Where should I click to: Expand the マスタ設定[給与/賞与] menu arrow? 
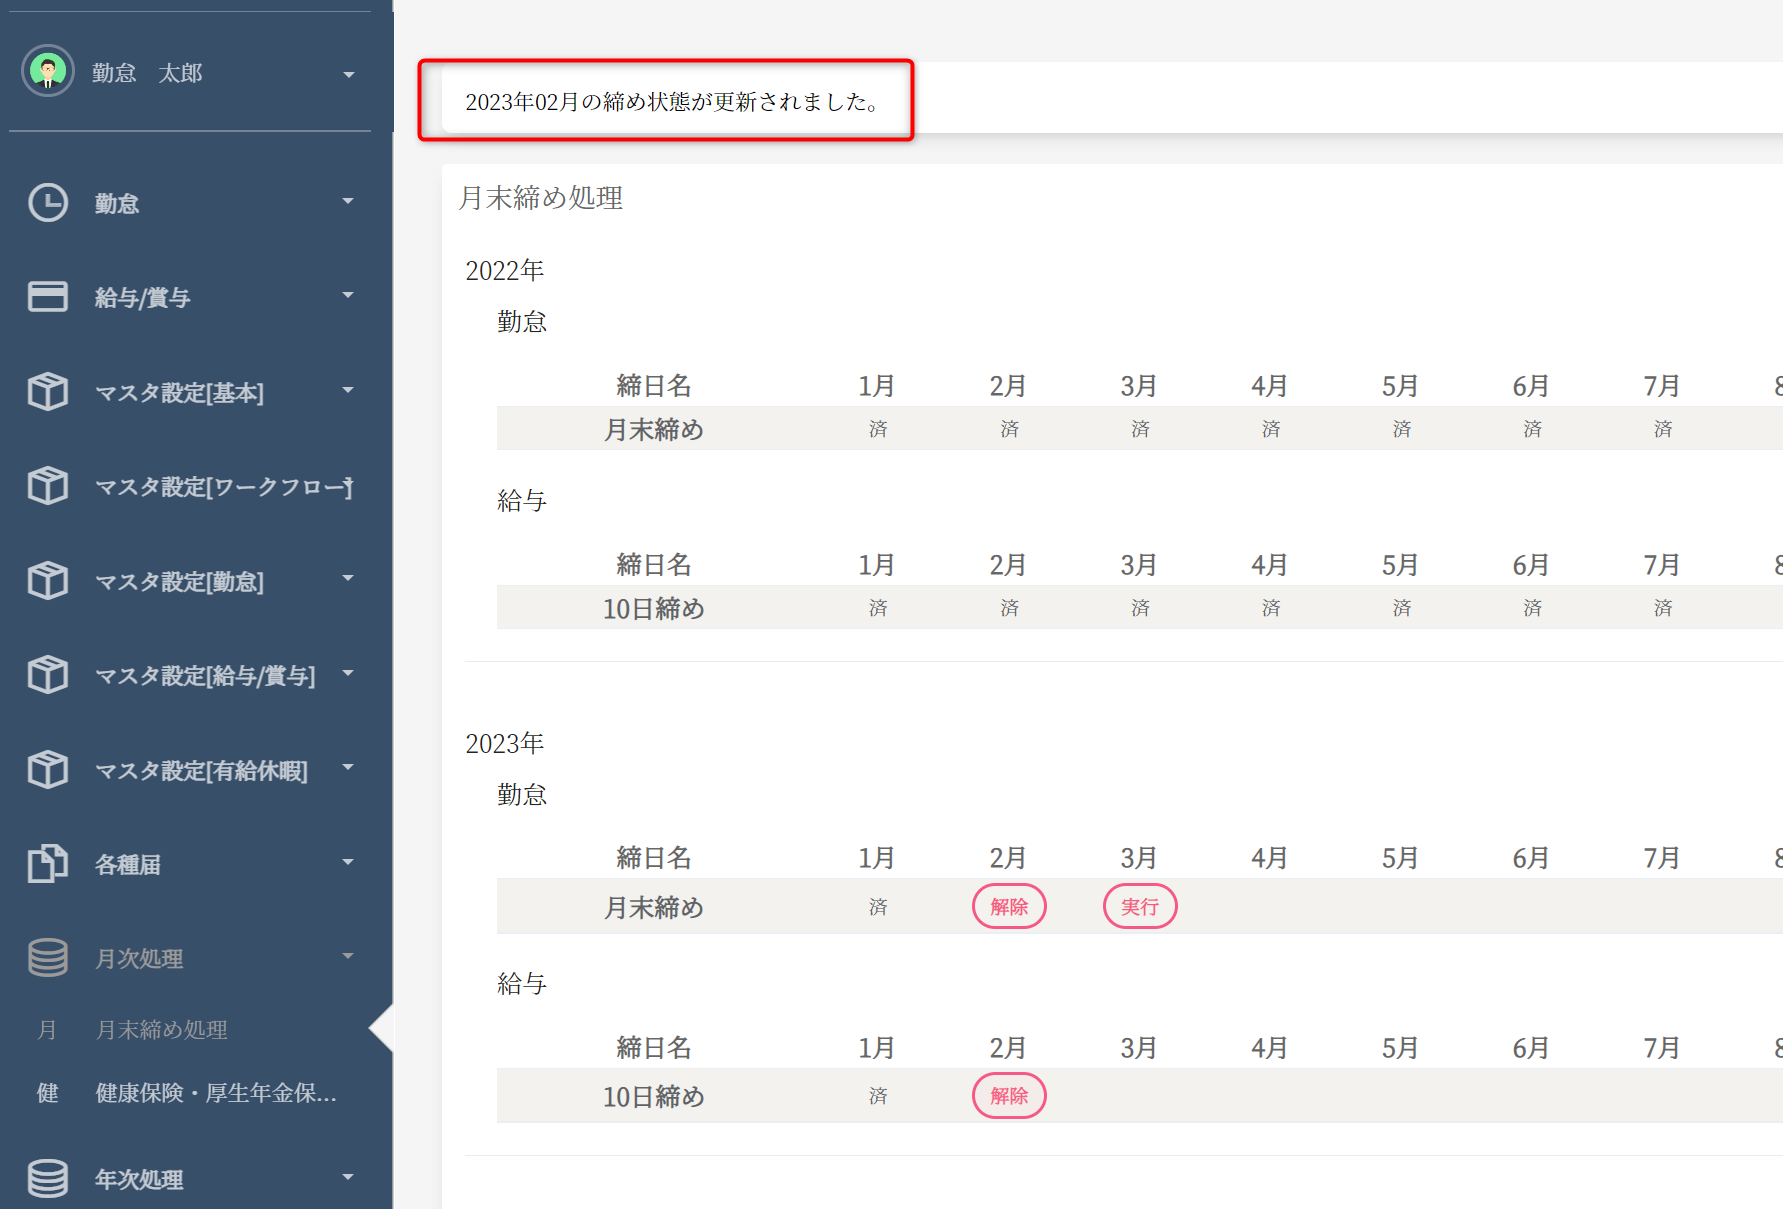(348, 673)
